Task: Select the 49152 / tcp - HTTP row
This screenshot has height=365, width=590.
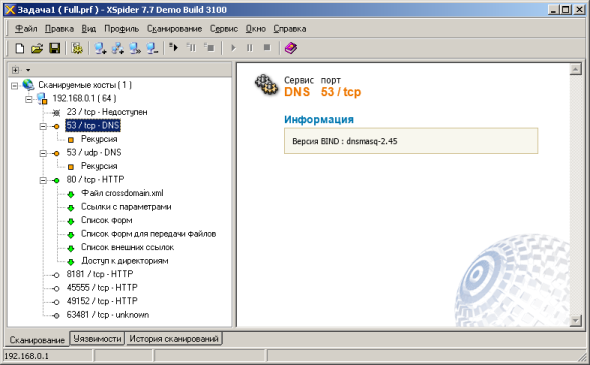Action: [x=102, y=301]
